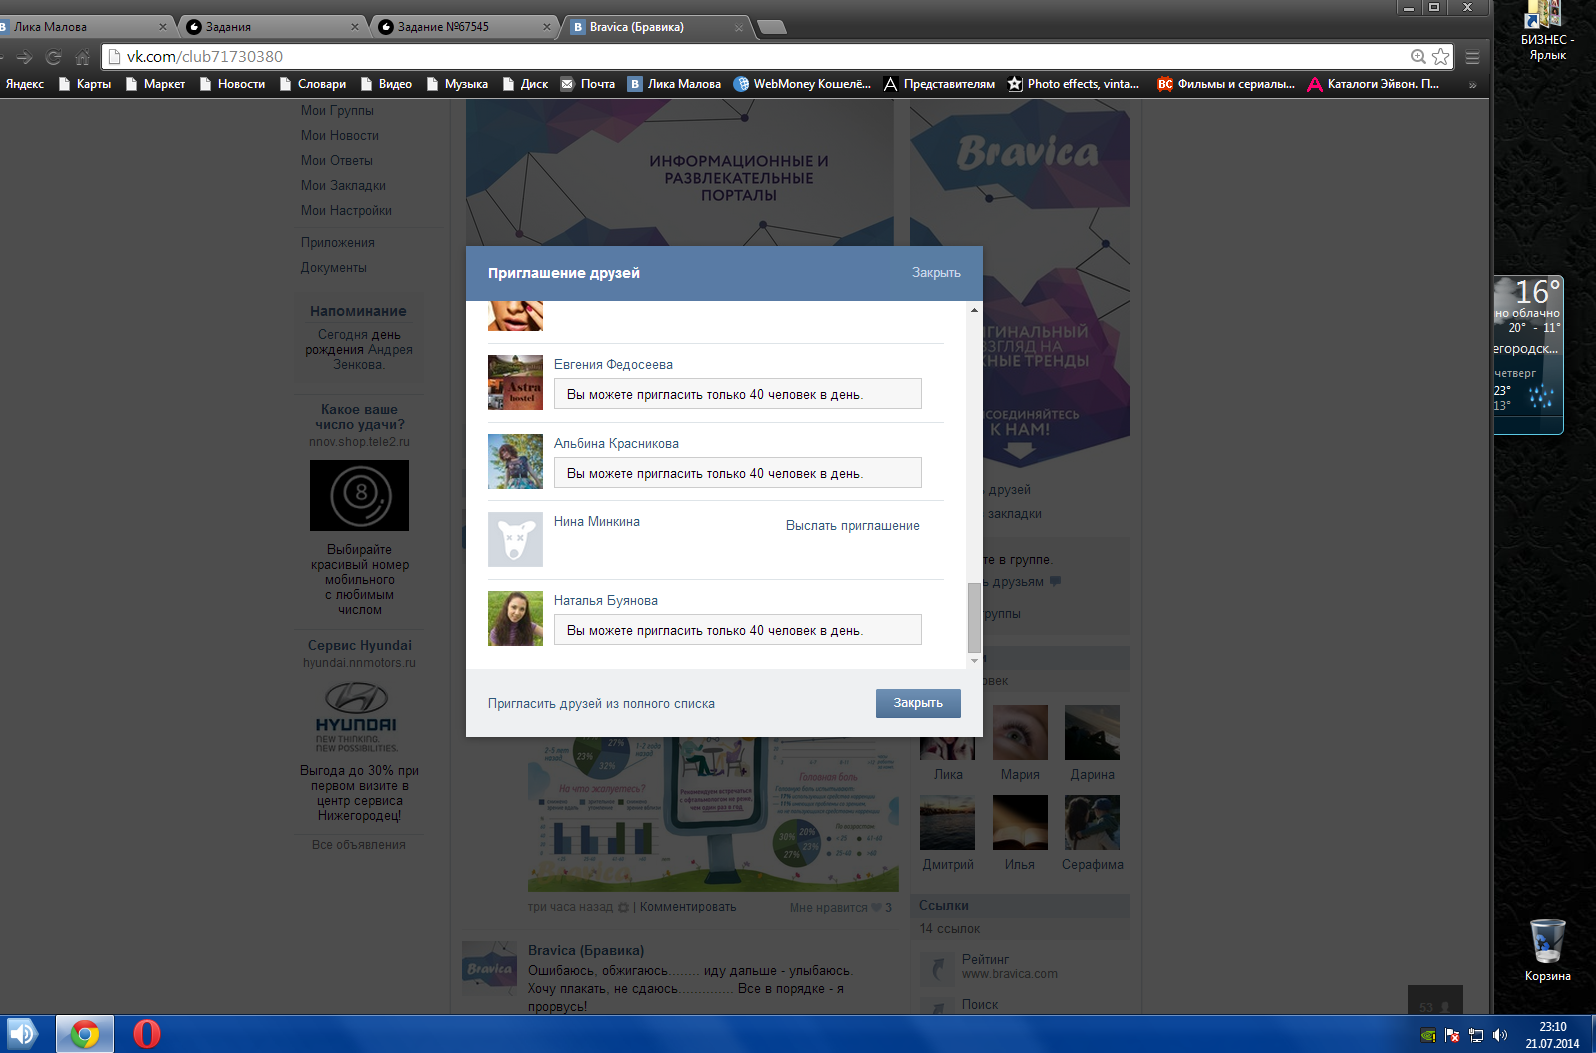Click Пригласить друзей из полного списка

[601, 704]
